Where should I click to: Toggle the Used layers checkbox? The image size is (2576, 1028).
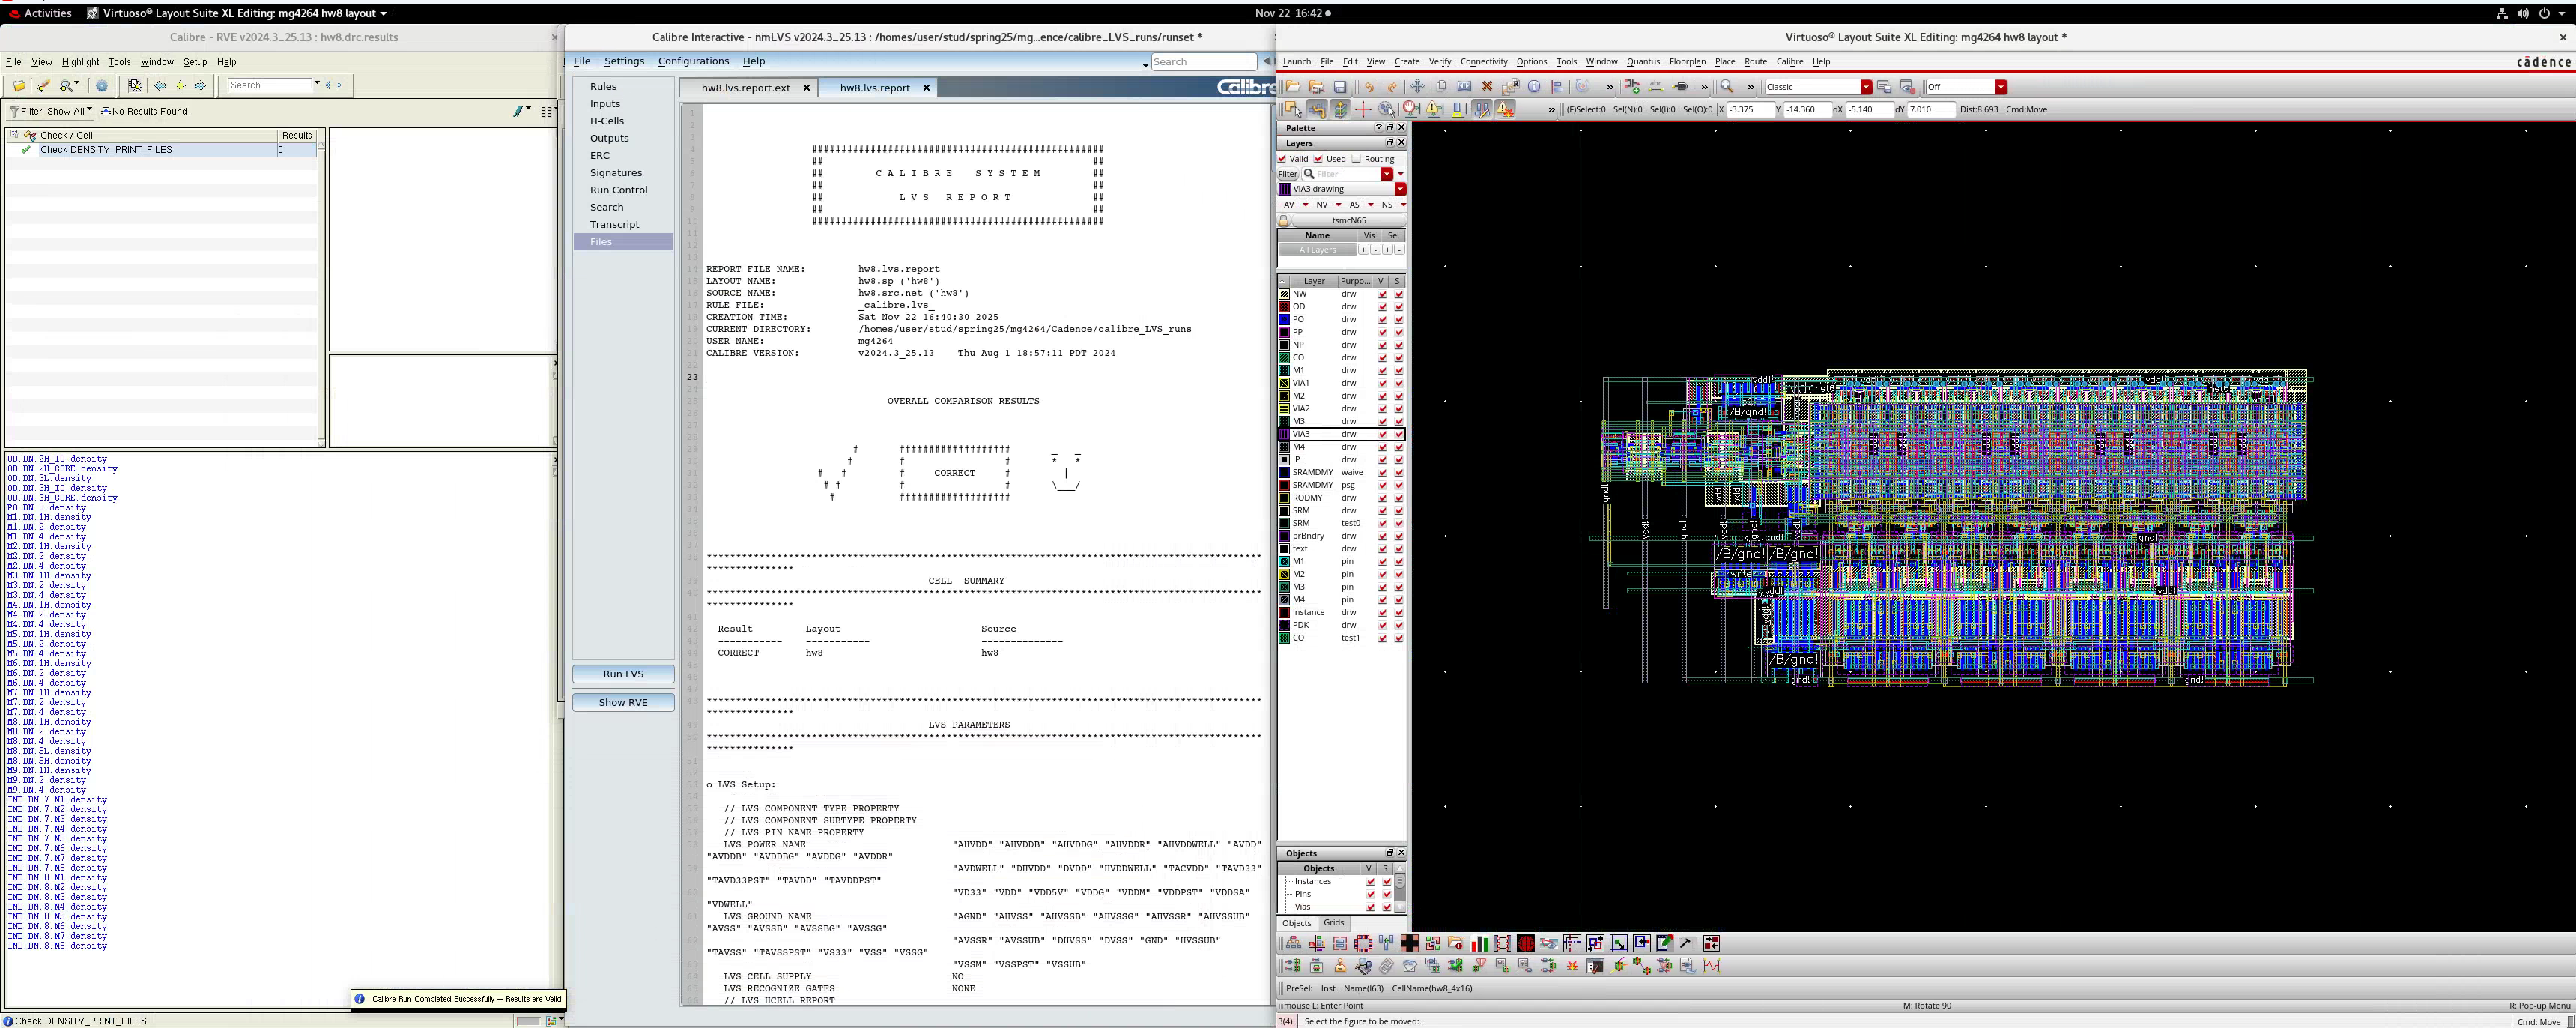coord(1318,159)
